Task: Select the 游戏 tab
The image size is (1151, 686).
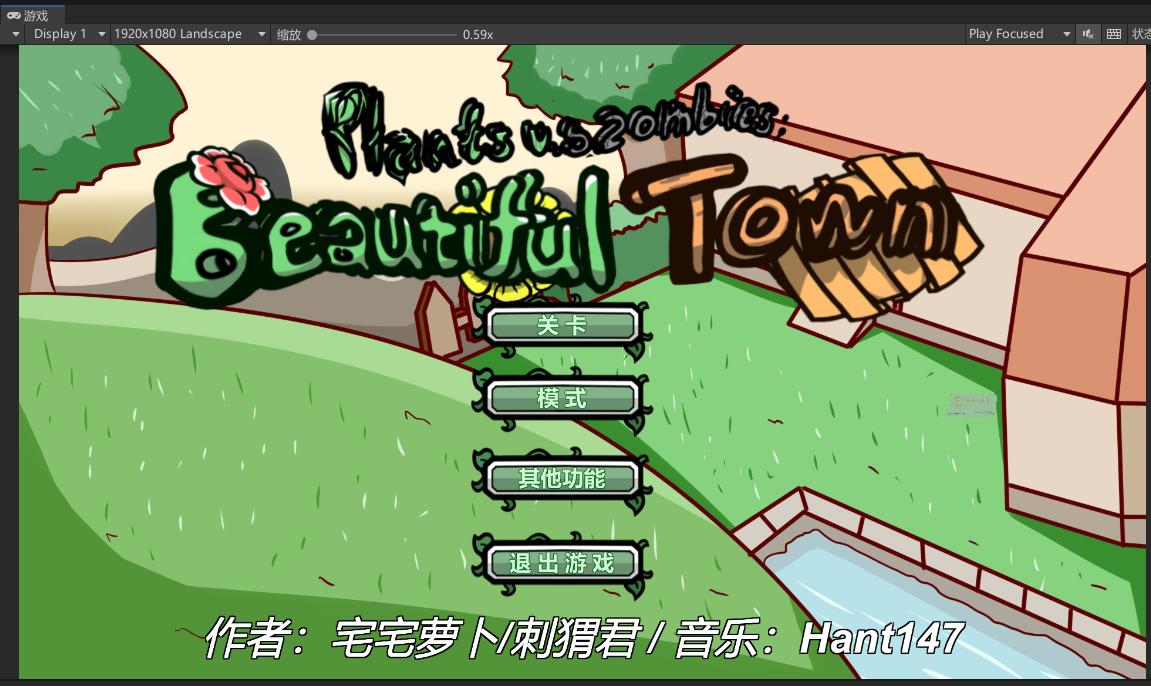Action: click(34, 15)
